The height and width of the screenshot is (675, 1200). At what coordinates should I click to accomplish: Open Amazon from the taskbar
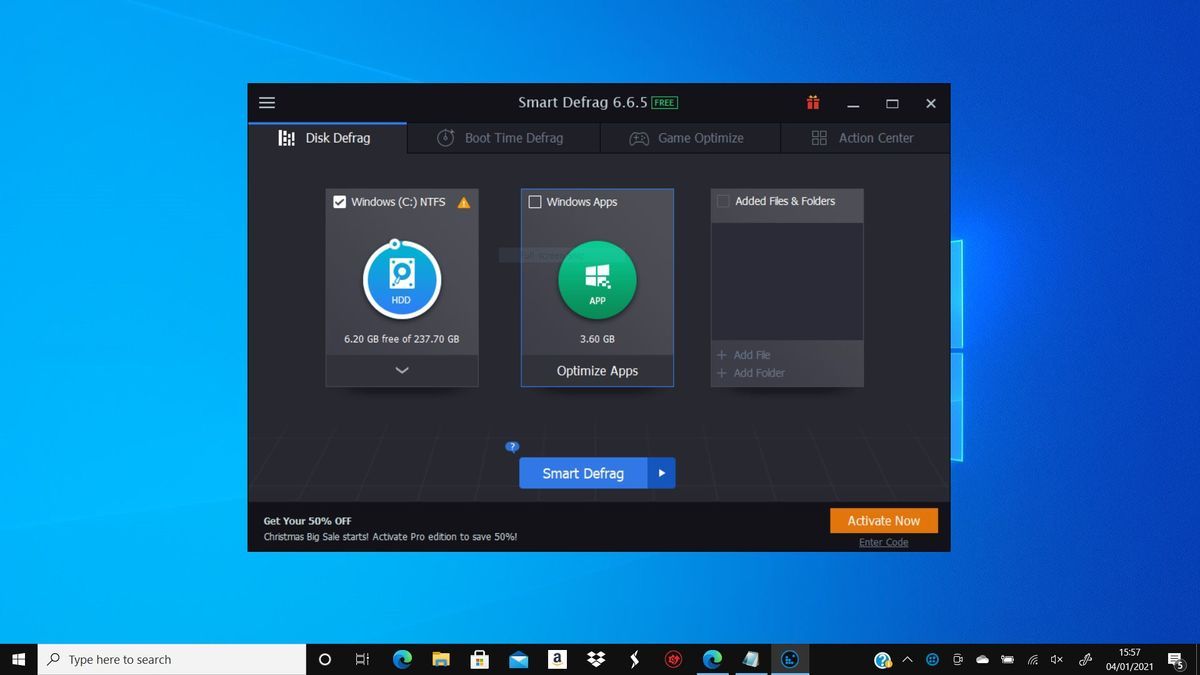tap(557, 659)
